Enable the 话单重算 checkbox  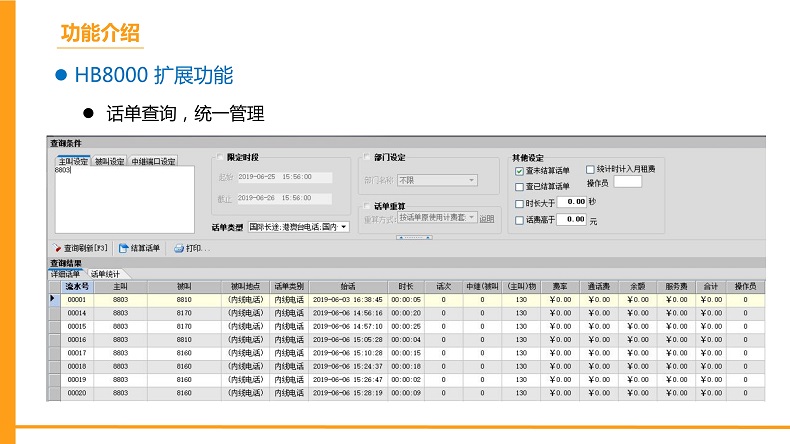coord(367,206)
